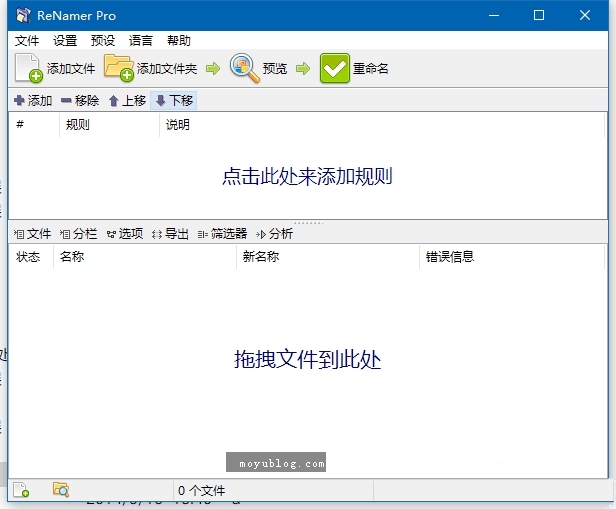This screenshot has height=509, width=616.
Task: Click the 说明 column header
Action: pyautogui.click(x=382, y=125)
